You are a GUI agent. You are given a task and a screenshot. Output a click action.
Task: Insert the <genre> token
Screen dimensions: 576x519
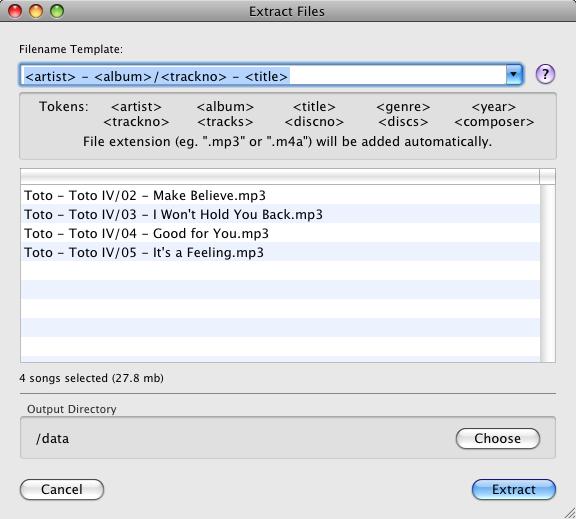point(403,107)
